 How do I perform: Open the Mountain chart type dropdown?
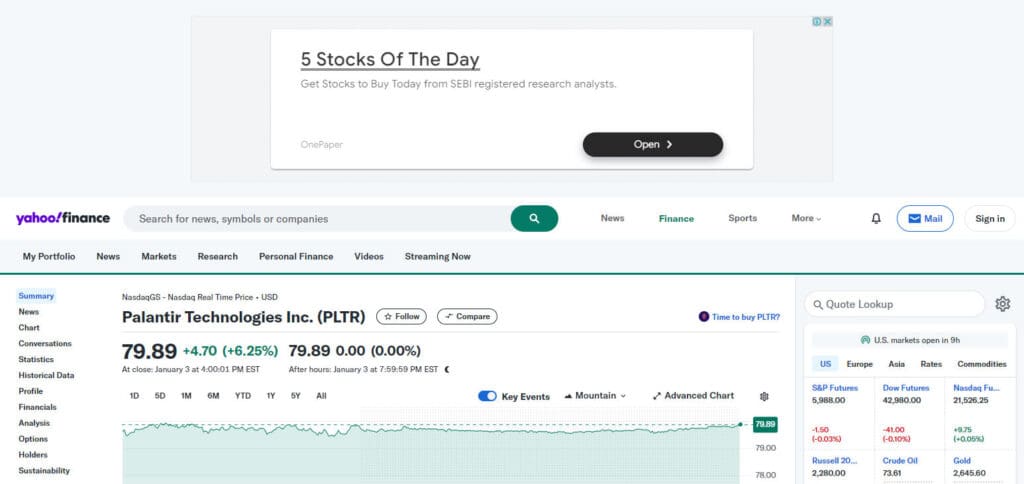tap(595, 396)
